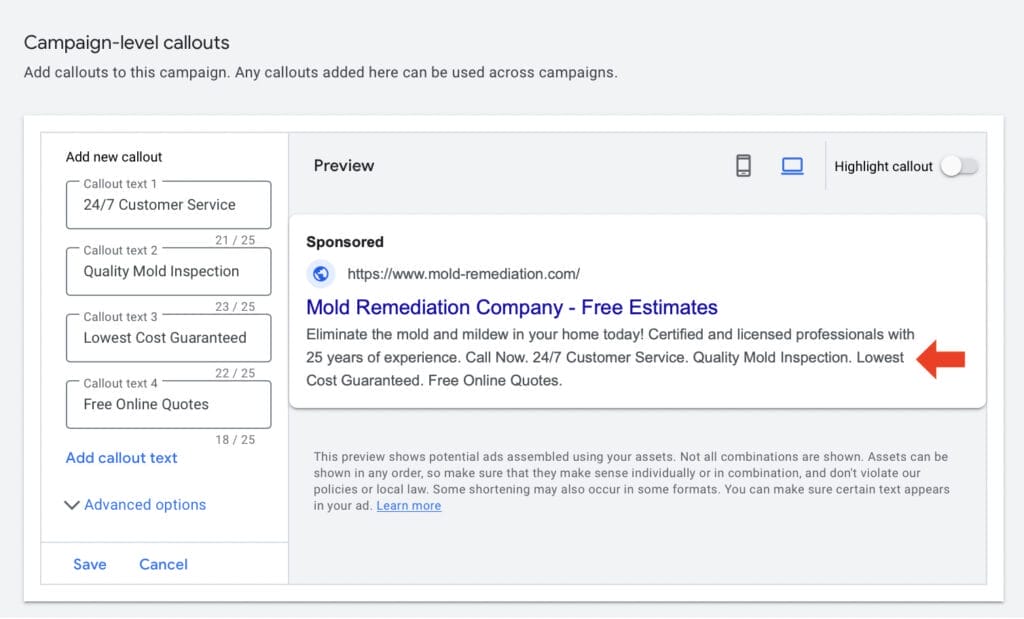Click the Free Online Quotes callout field
Viewport: 1024px width, 619px height.
168,404
